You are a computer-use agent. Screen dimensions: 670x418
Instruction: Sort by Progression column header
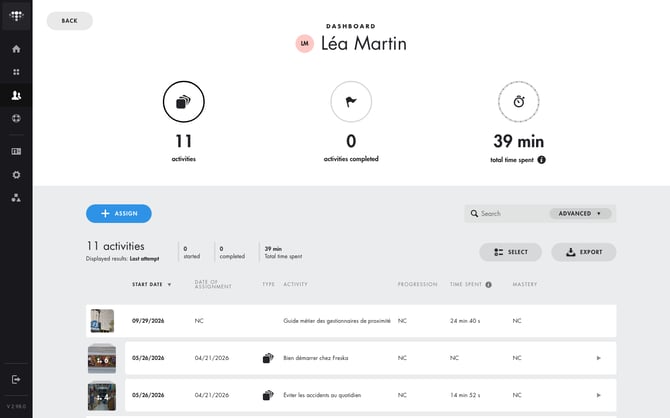[417, 284]
